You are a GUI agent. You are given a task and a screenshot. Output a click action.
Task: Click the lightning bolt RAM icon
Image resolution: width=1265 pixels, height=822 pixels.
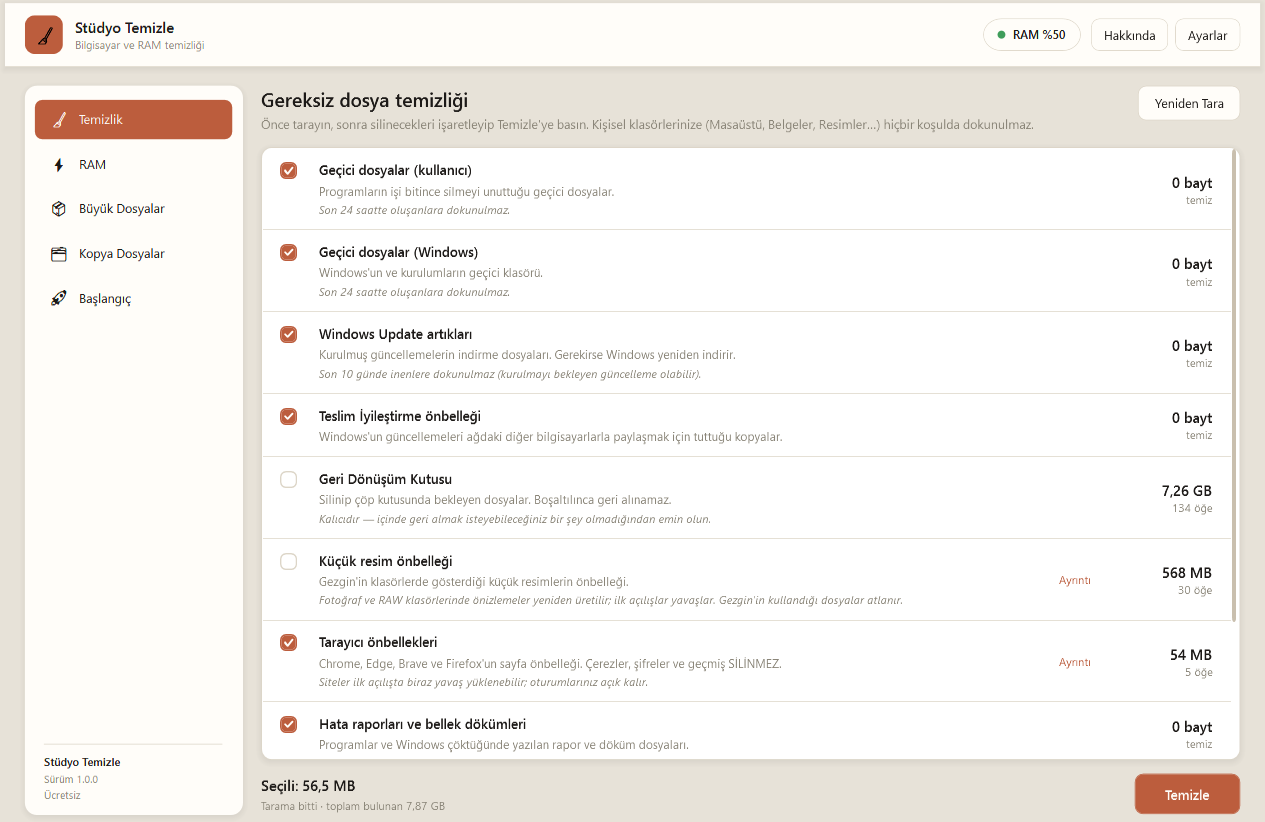[x=59, y=165]
